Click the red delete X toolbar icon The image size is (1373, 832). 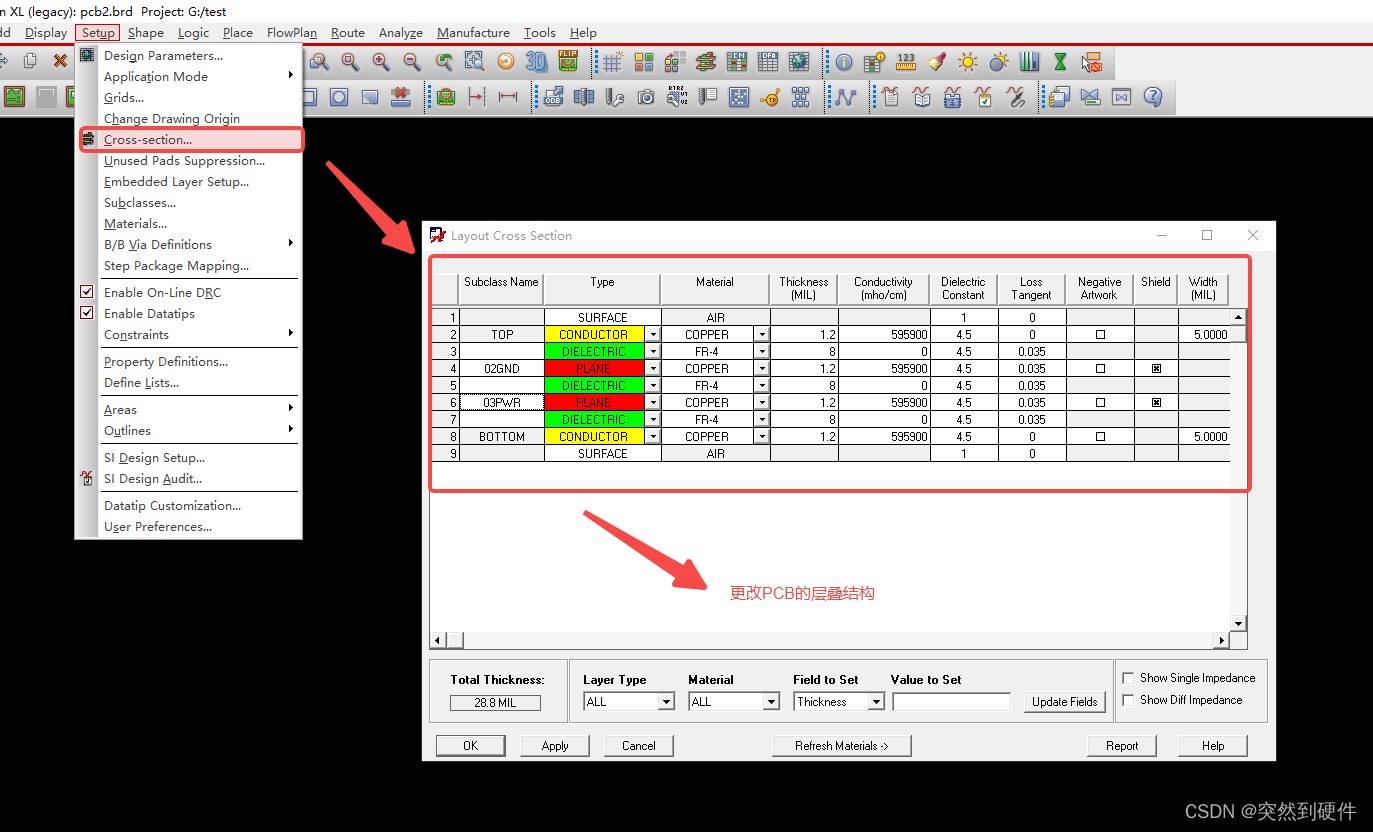pyautogui.click(x=60, y=61)
